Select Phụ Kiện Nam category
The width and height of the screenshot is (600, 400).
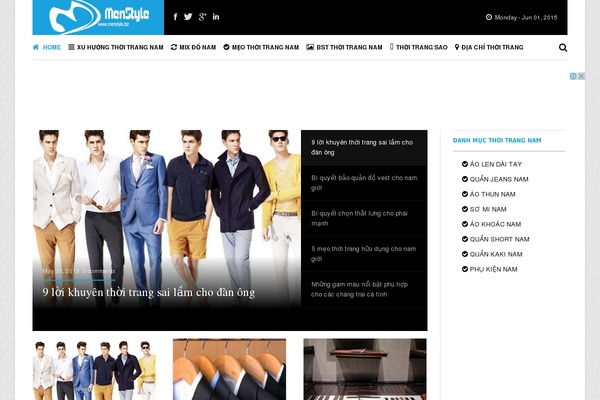494,269
